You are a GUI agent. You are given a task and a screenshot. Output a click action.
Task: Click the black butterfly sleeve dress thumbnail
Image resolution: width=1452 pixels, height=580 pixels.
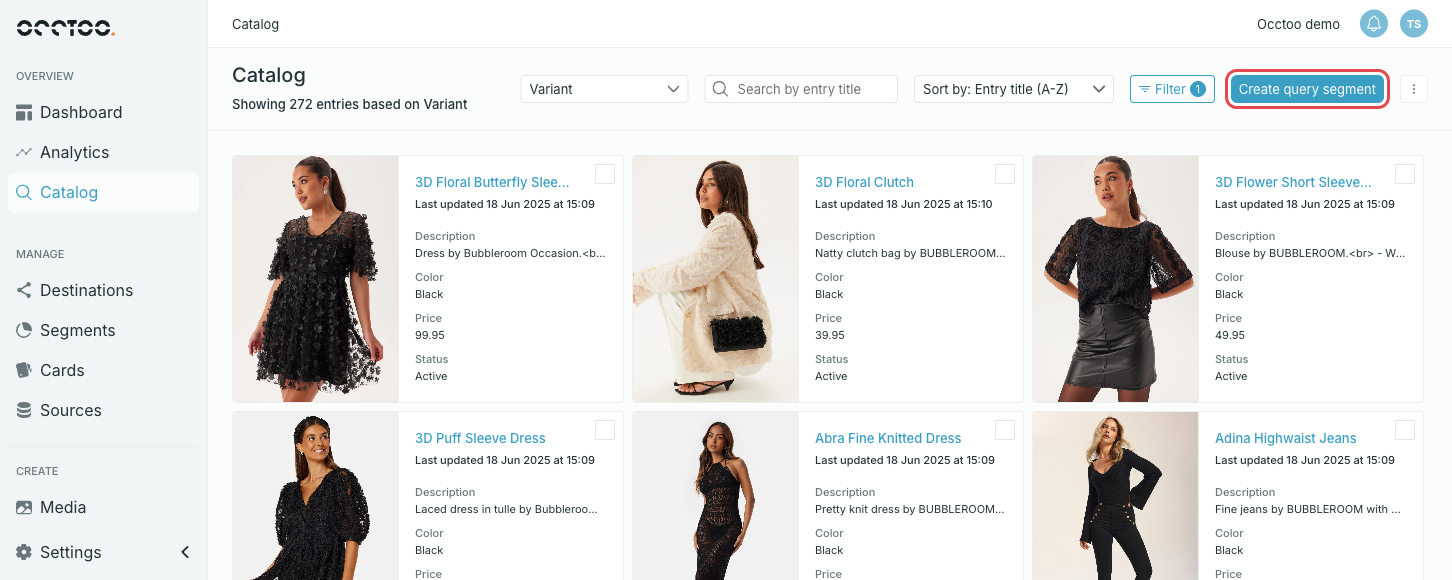[x=316, y=279]
